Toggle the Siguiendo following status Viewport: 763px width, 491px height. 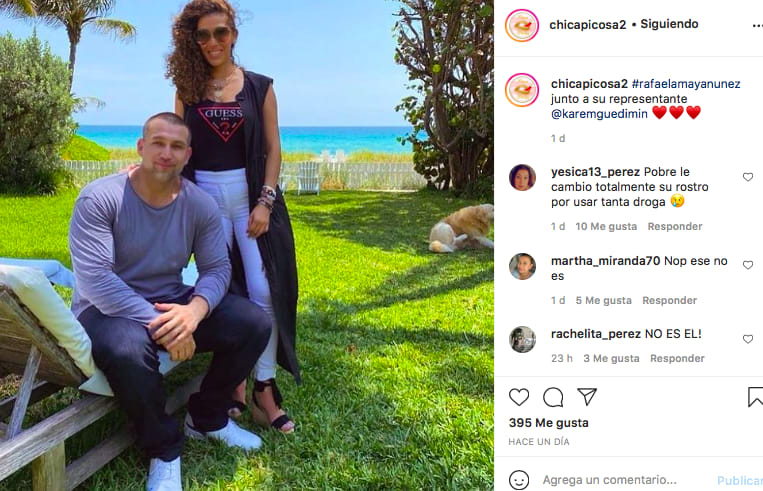click(x=669, y=24)
